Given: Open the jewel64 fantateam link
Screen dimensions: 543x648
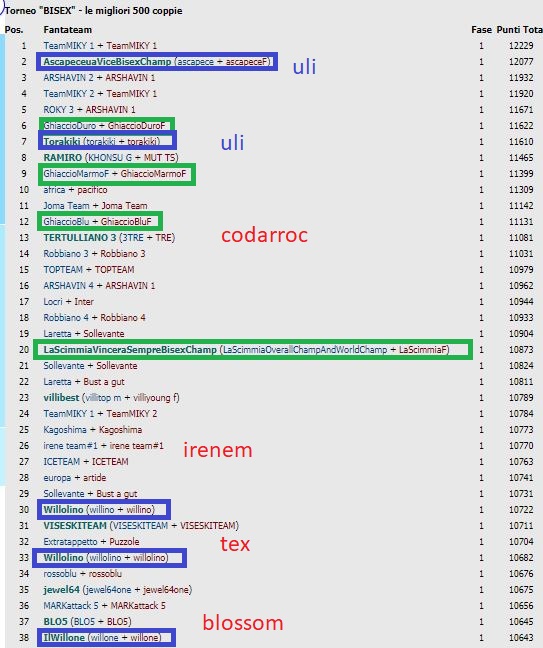Looking at the screenshot, I should pyautogui.click(x=61, y=590).
